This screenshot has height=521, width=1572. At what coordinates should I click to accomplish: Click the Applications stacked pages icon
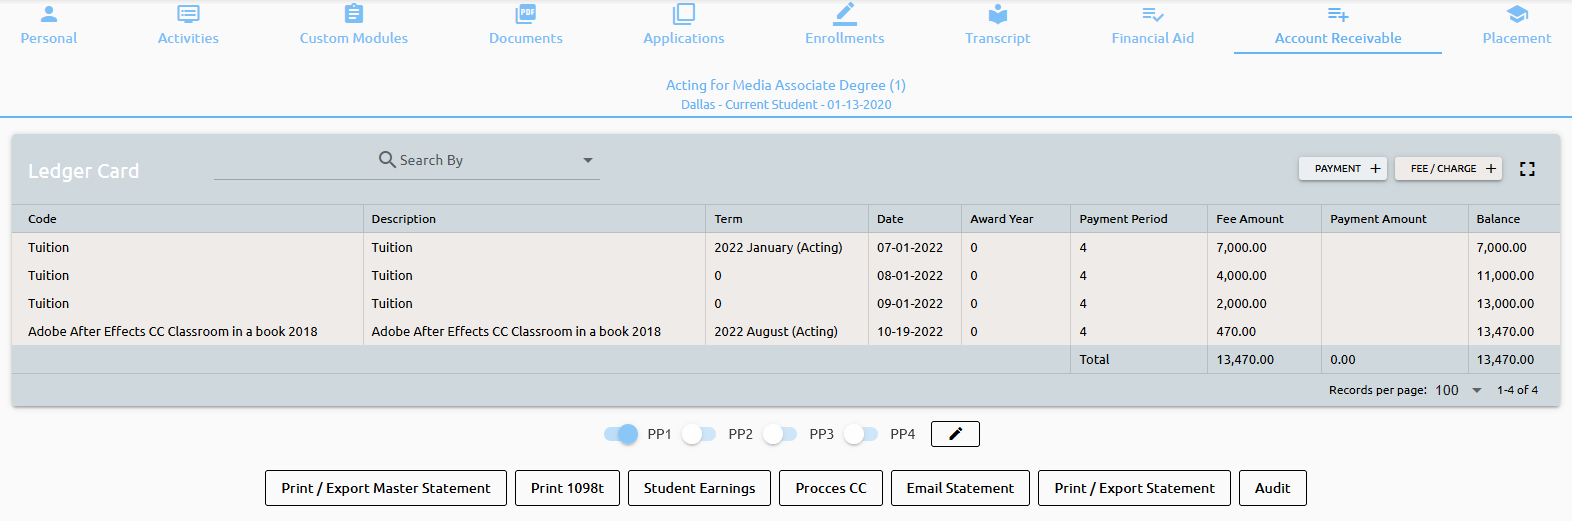684,14
